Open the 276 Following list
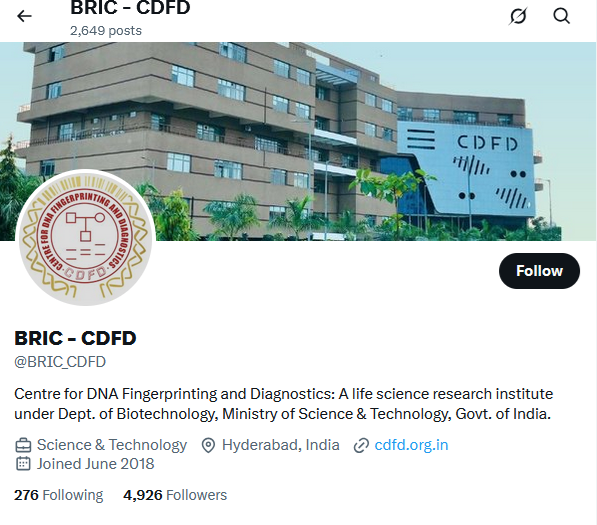 point(59,495)
